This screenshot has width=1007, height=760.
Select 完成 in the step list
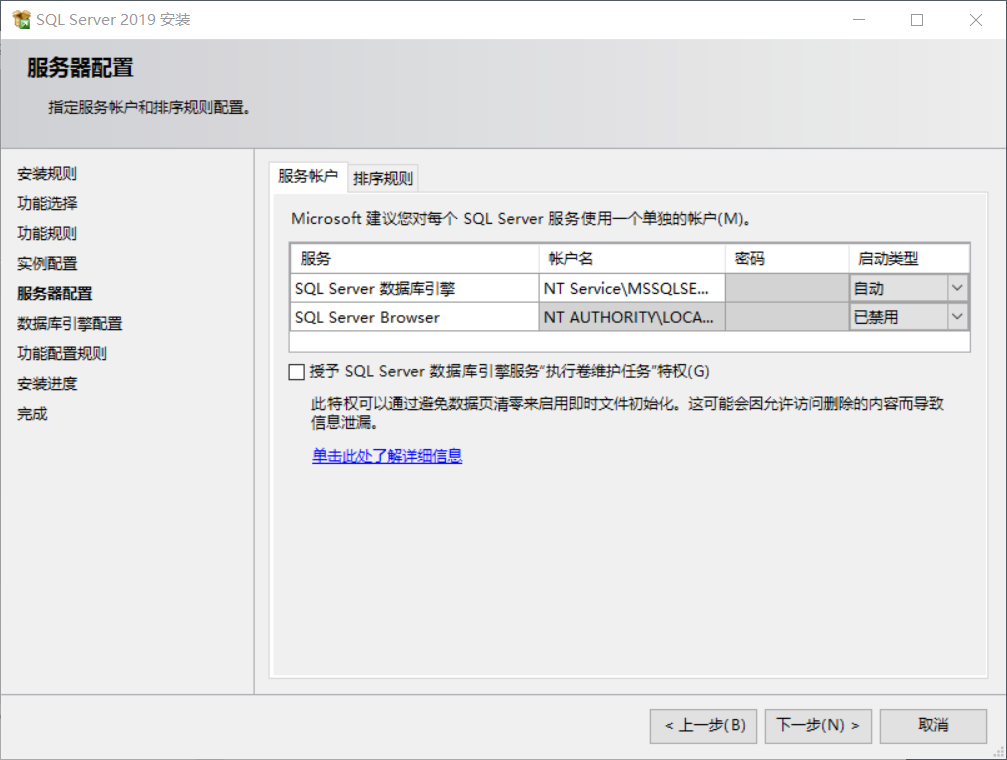32,414
